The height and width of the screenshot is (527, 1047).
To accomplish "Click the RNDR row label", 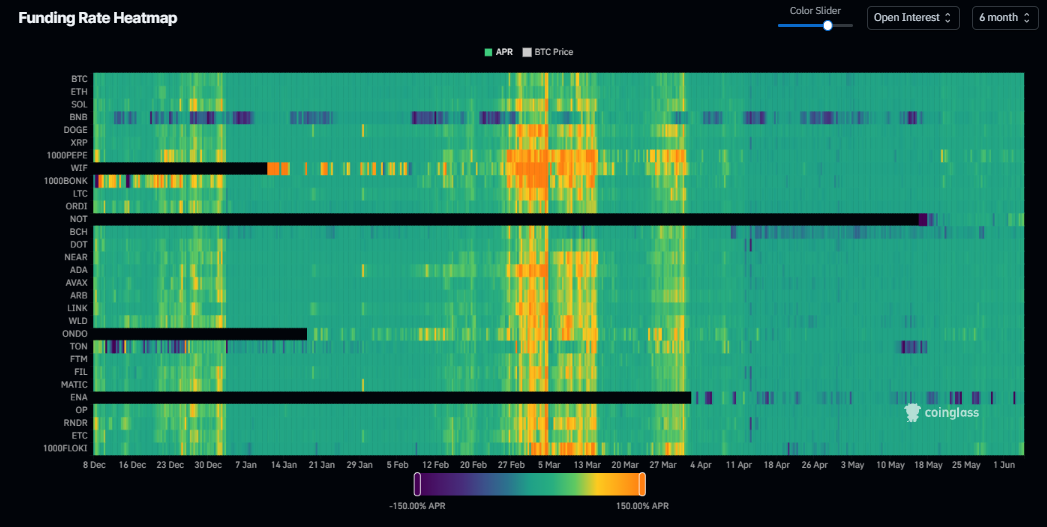I will click(76, 423).
